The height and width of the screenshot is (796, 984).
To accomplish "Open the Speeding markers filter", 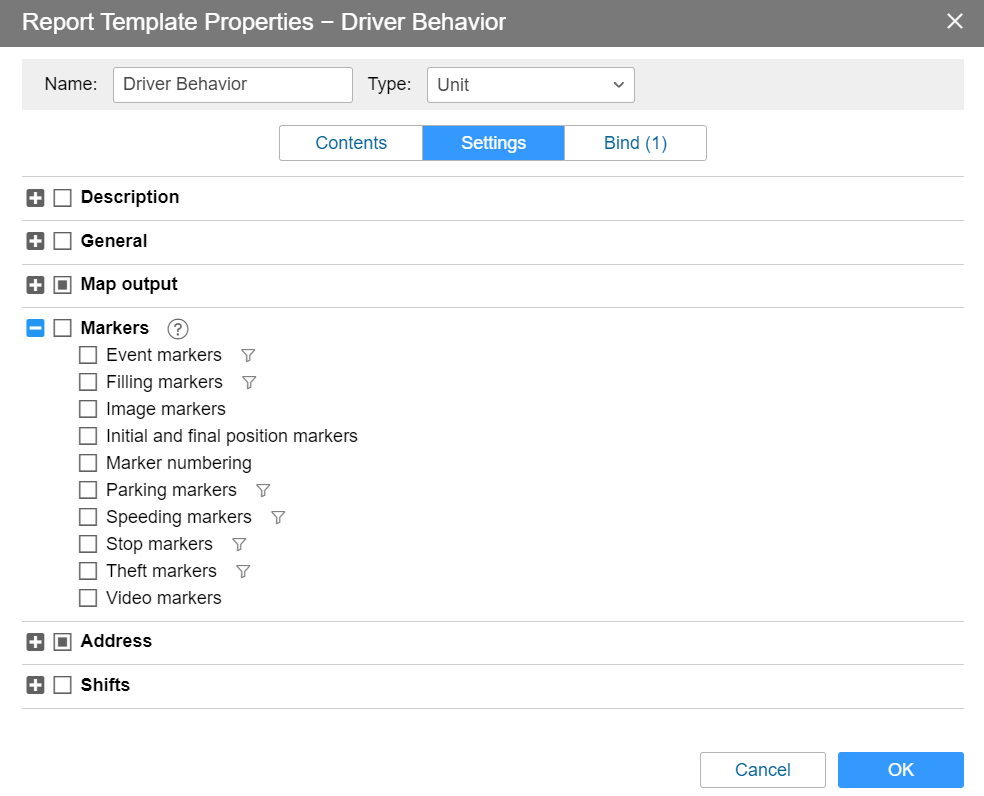I will click(x=278, y=517).
